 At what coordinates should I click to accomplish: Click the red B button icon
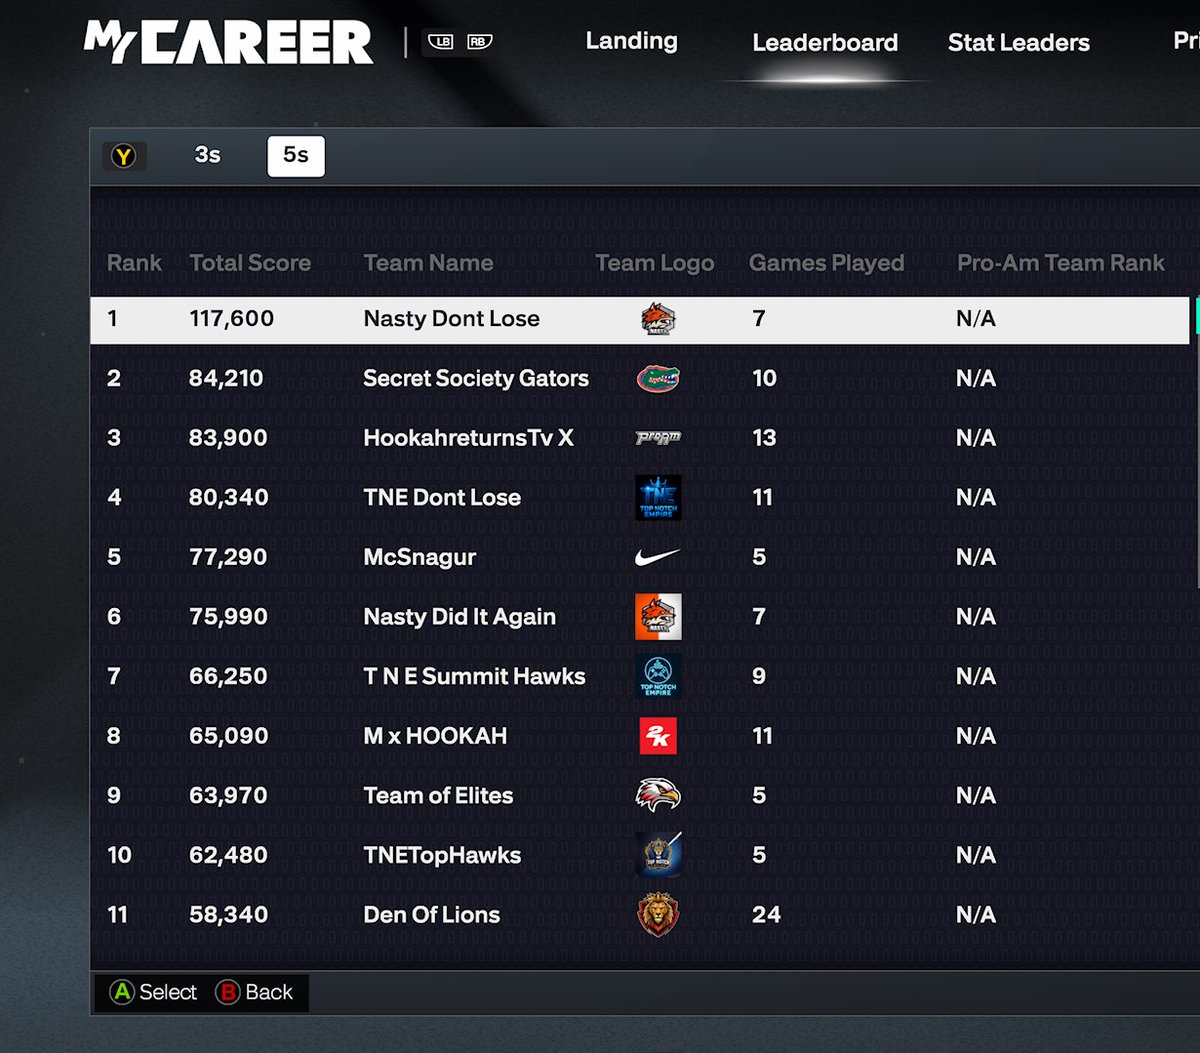point(228,992)
